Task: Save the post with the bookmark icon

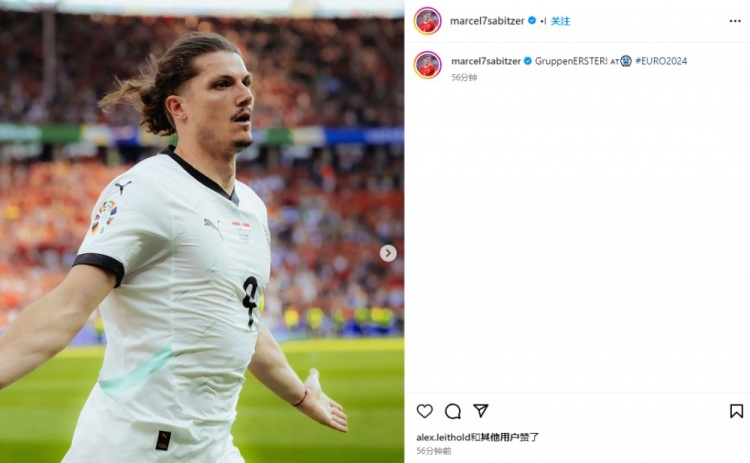Action: point(736,411)
